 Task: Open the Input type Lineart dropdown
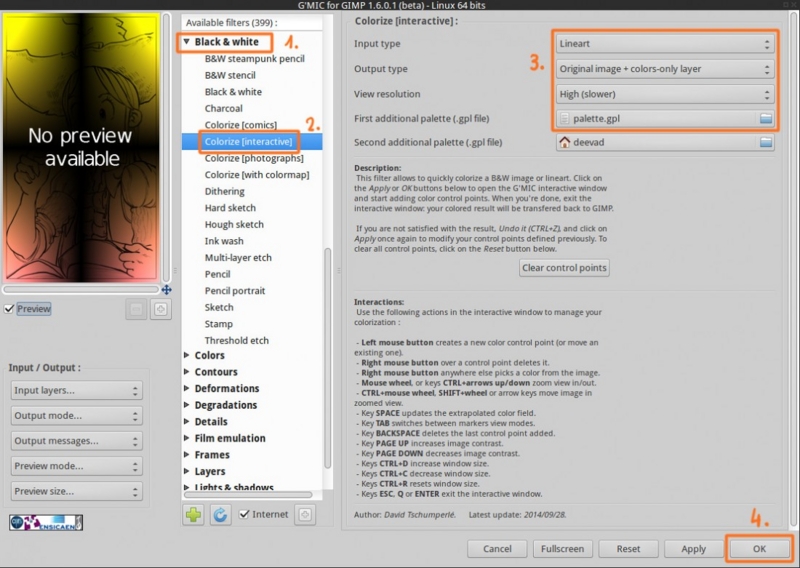click(x=665, y=44)
